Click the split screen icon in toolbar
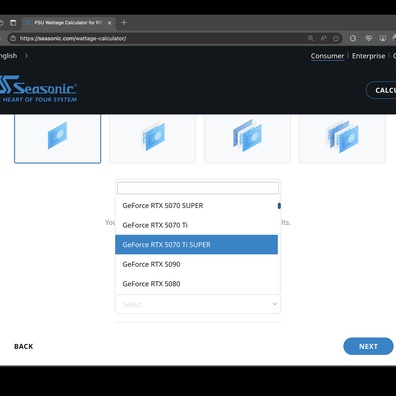Viewport: 396px width, 396px height. click(x=383, y=38)
